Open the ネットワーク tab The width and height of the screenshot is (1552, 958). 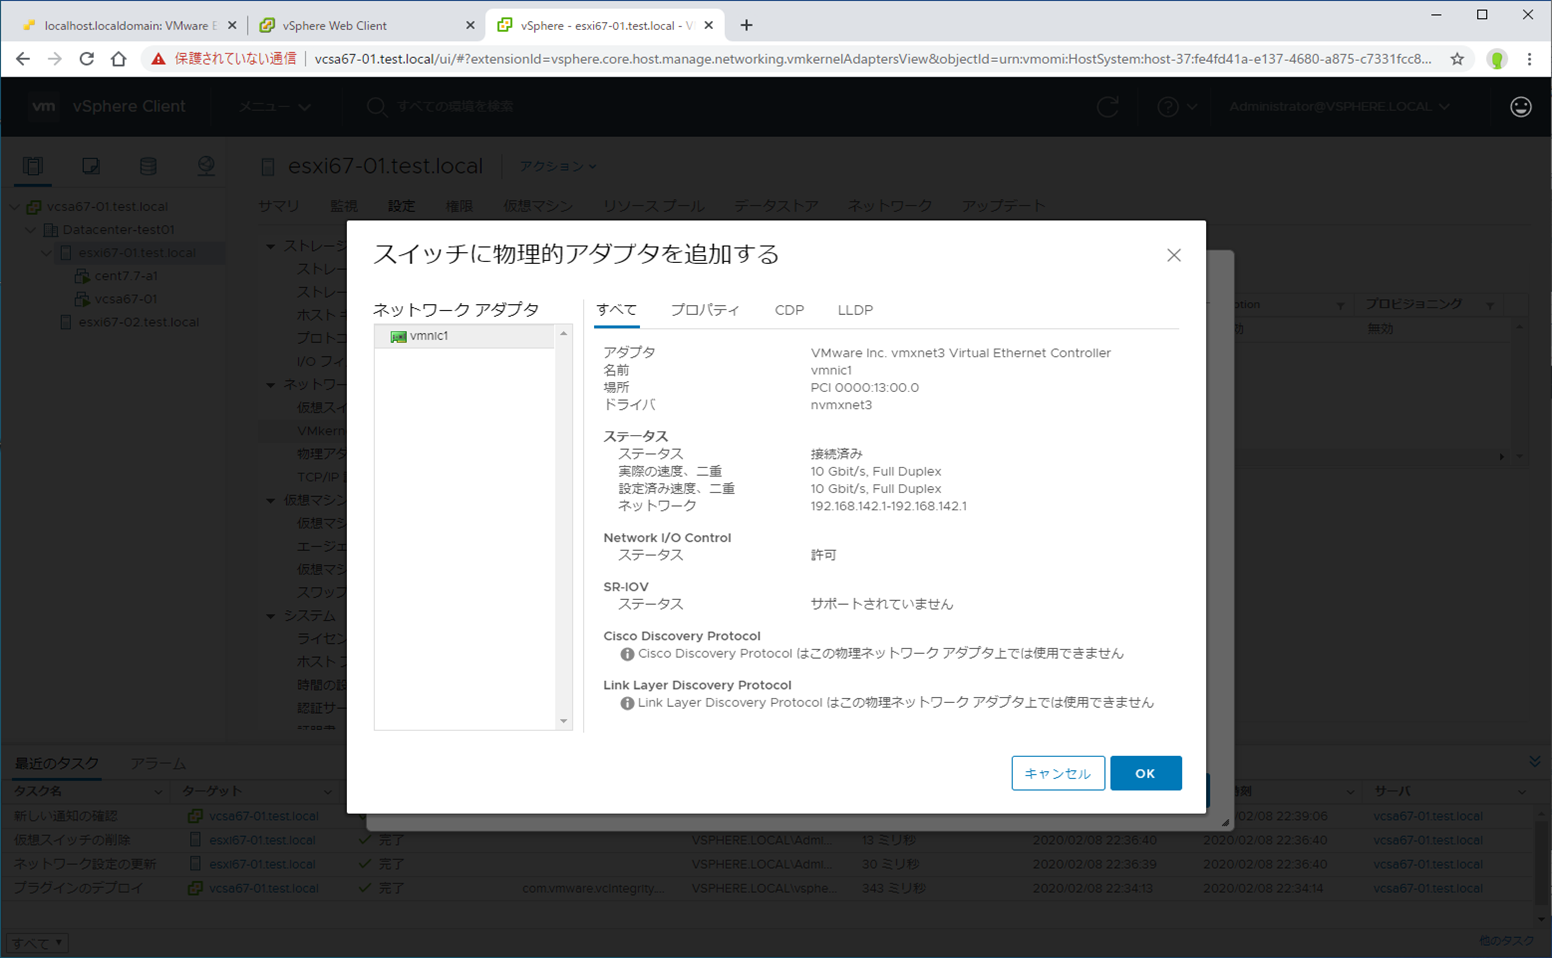890,206
